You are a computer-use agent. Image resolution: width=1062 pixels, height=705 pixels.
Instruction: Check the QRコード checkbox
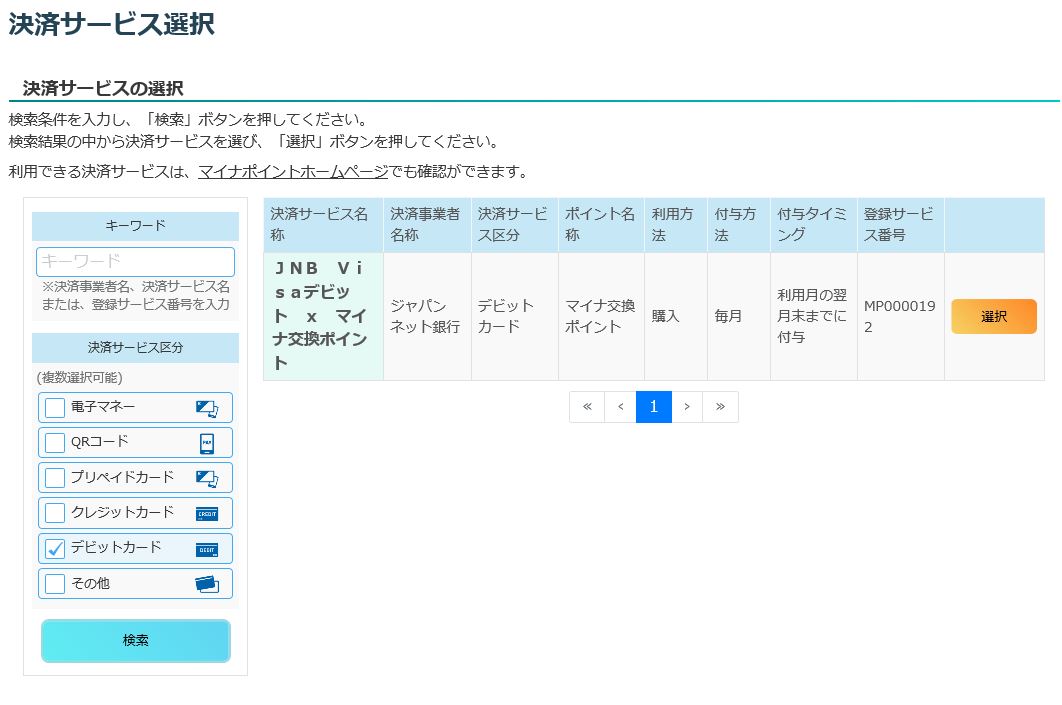tap(55, 443)
